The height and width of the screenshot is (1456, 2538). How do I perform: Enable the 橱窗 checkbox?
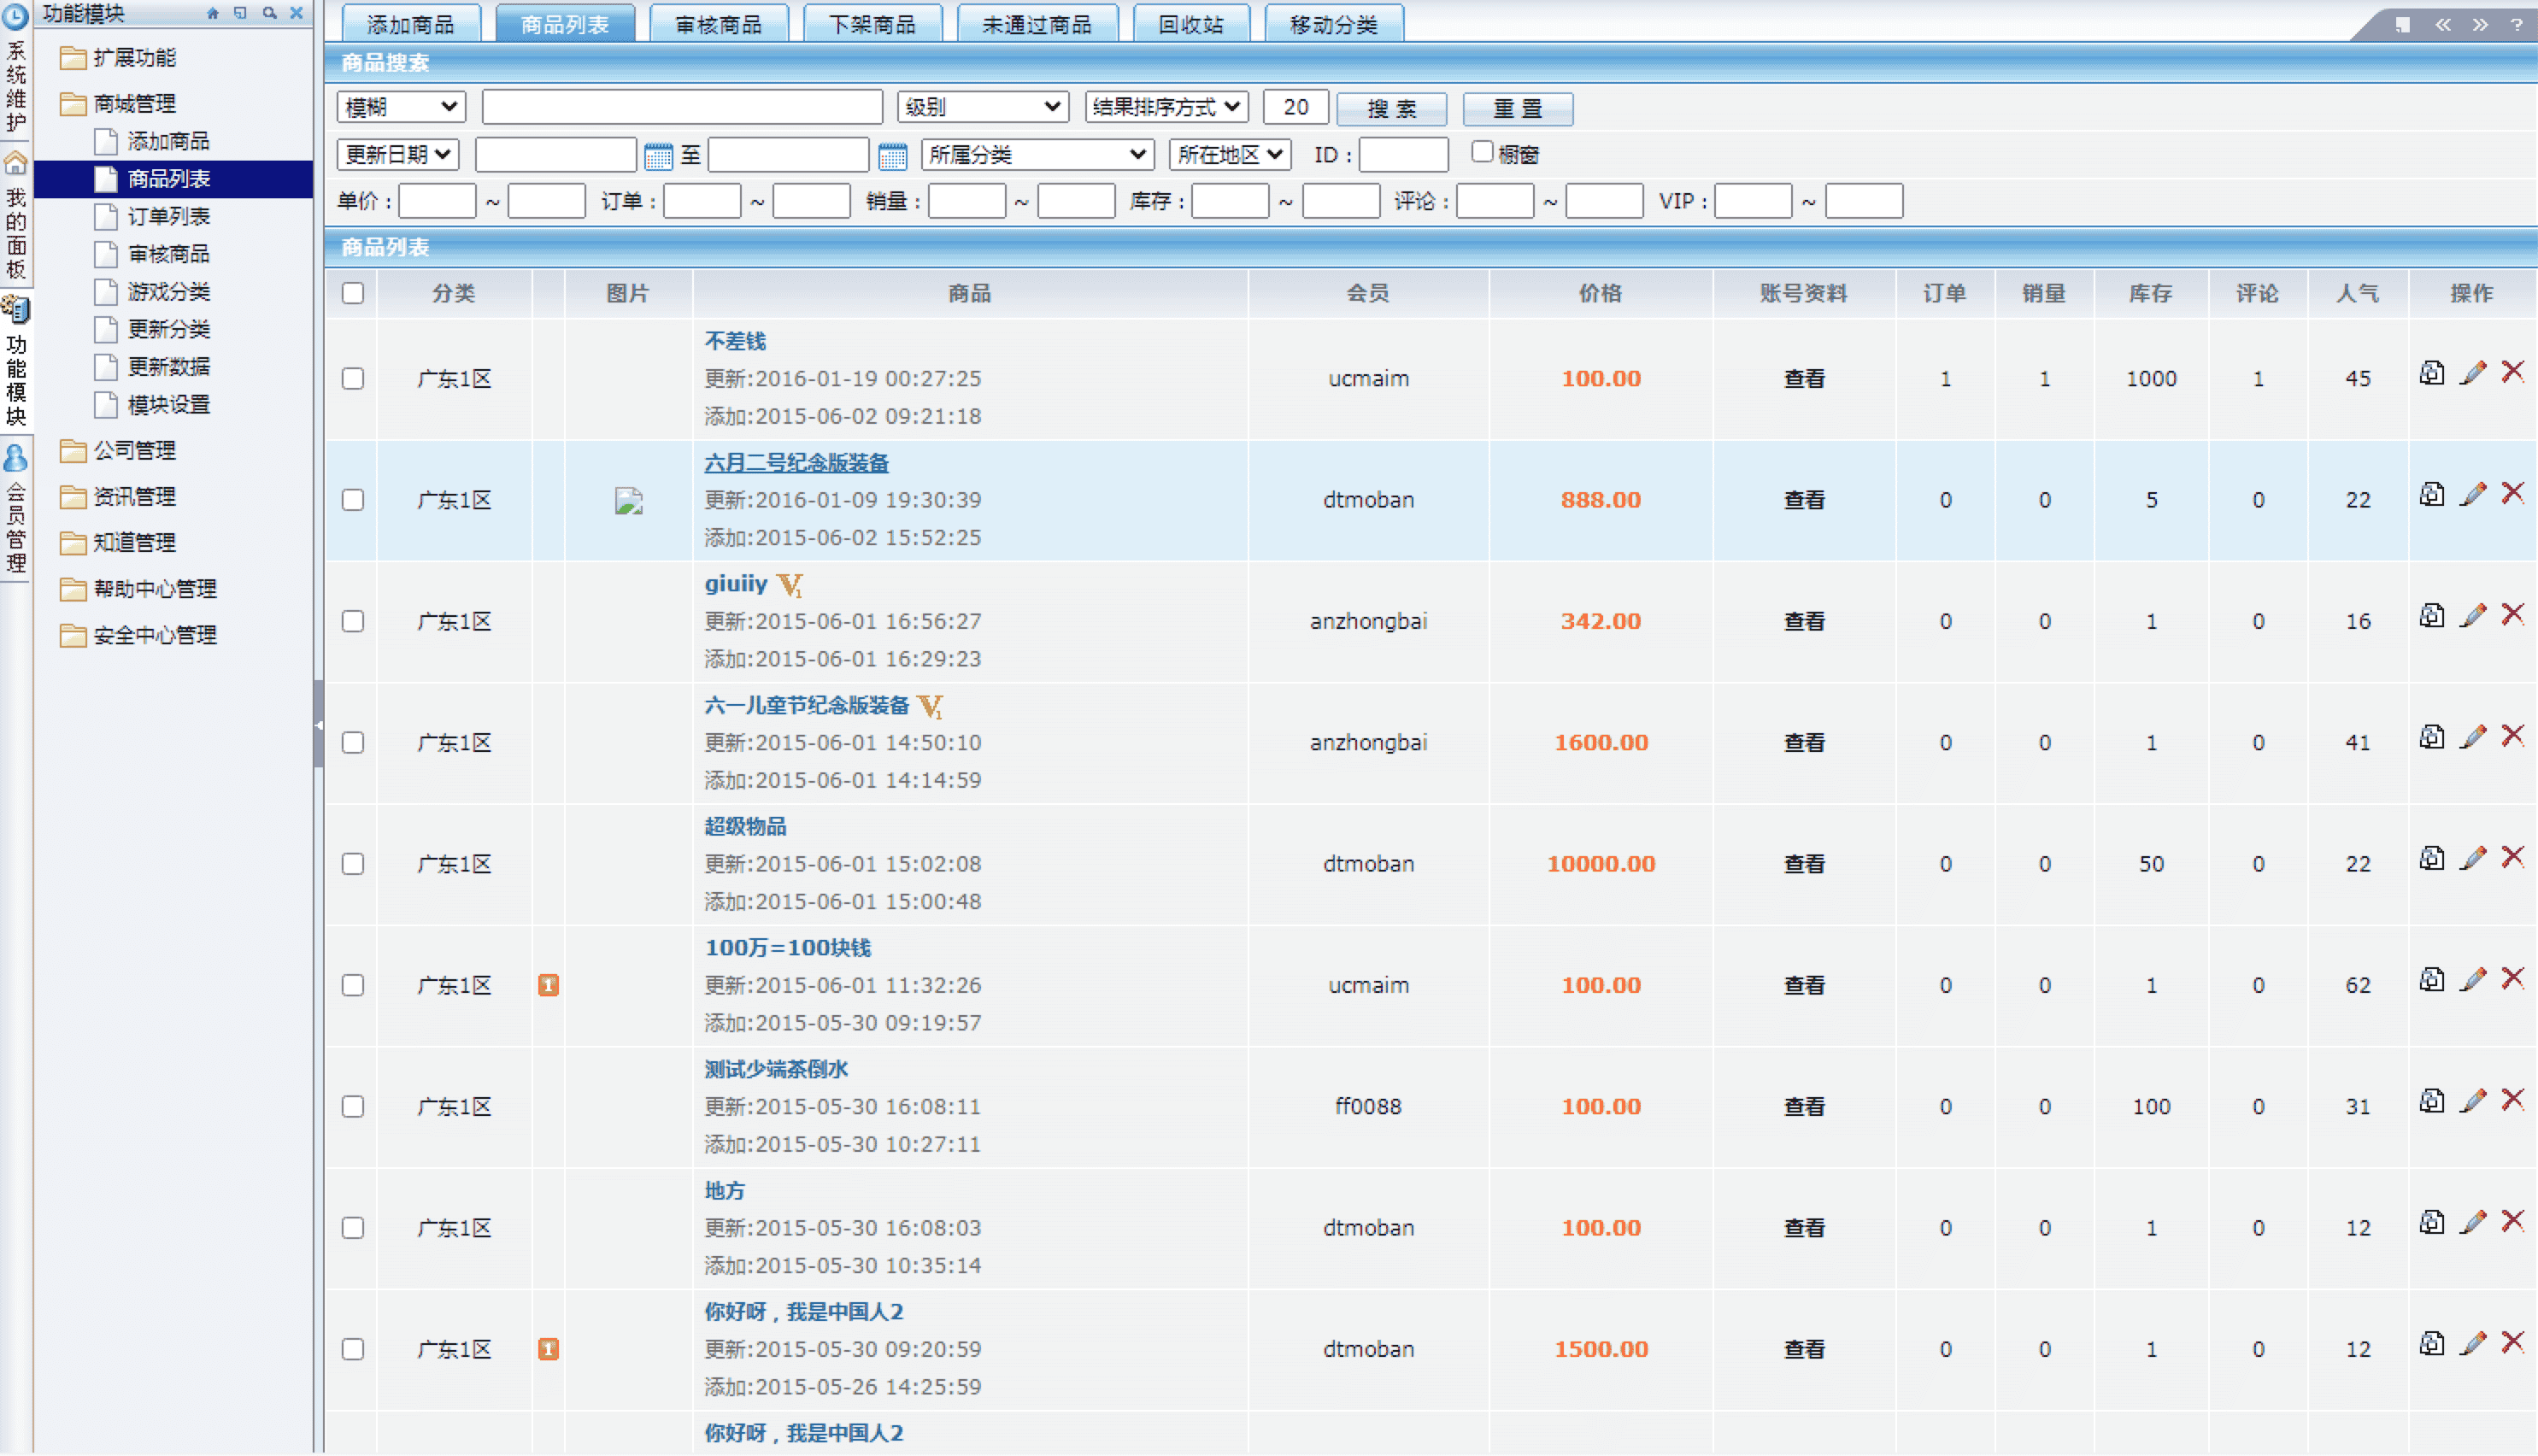(1482, 152)
